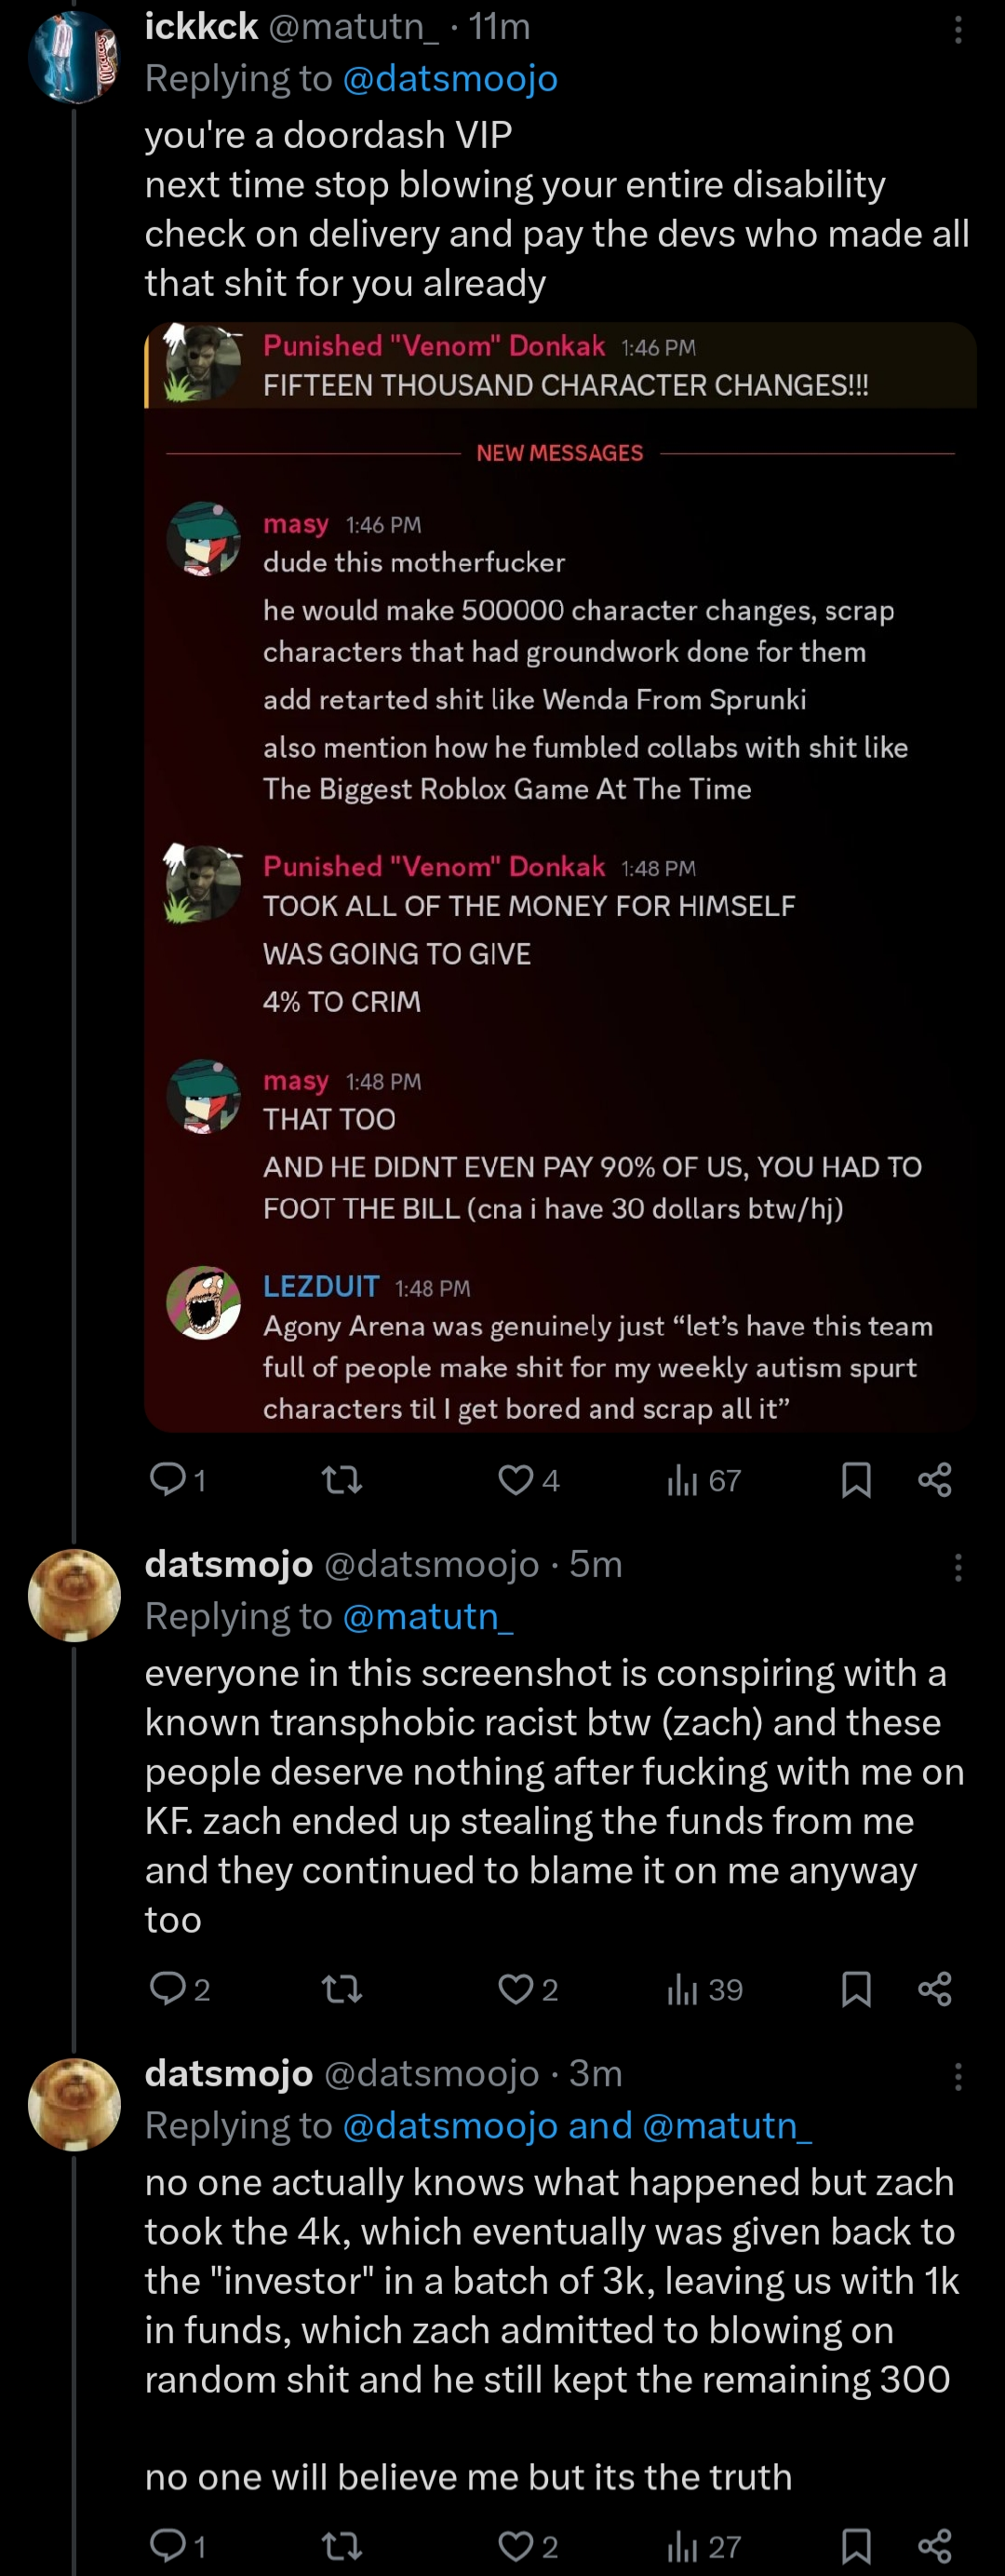Open ickkck's profile avatar
The image size is (1005, 2576).
pos(74,57)
